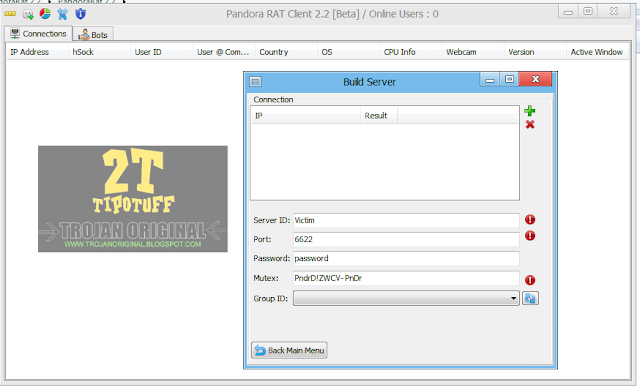This screenshot has height=387, width=640.
Task: Click the Active Window column header
Action: pos(597,52)
